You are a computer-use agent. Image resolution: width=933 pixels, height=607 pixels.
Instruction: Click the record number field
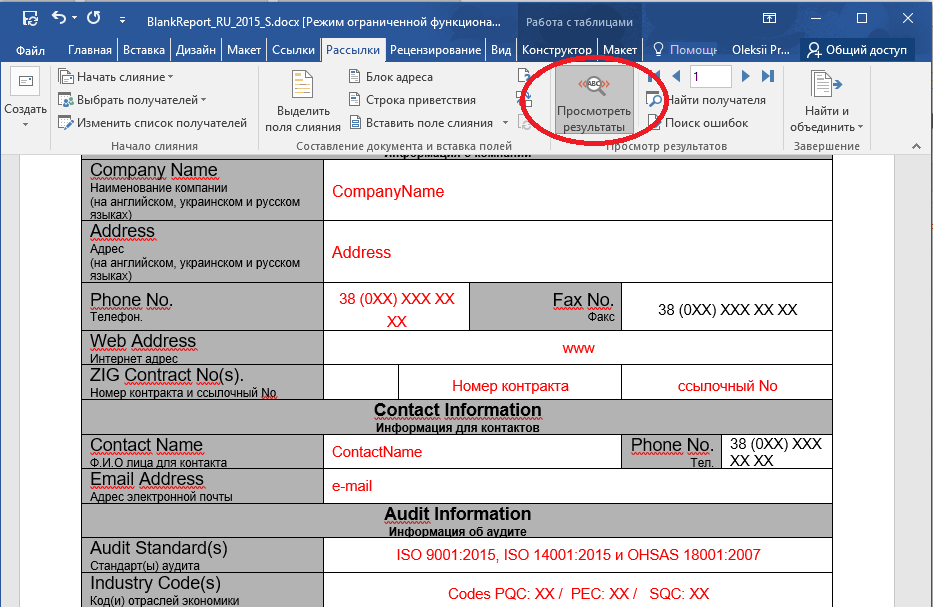(x=710, y=76)
